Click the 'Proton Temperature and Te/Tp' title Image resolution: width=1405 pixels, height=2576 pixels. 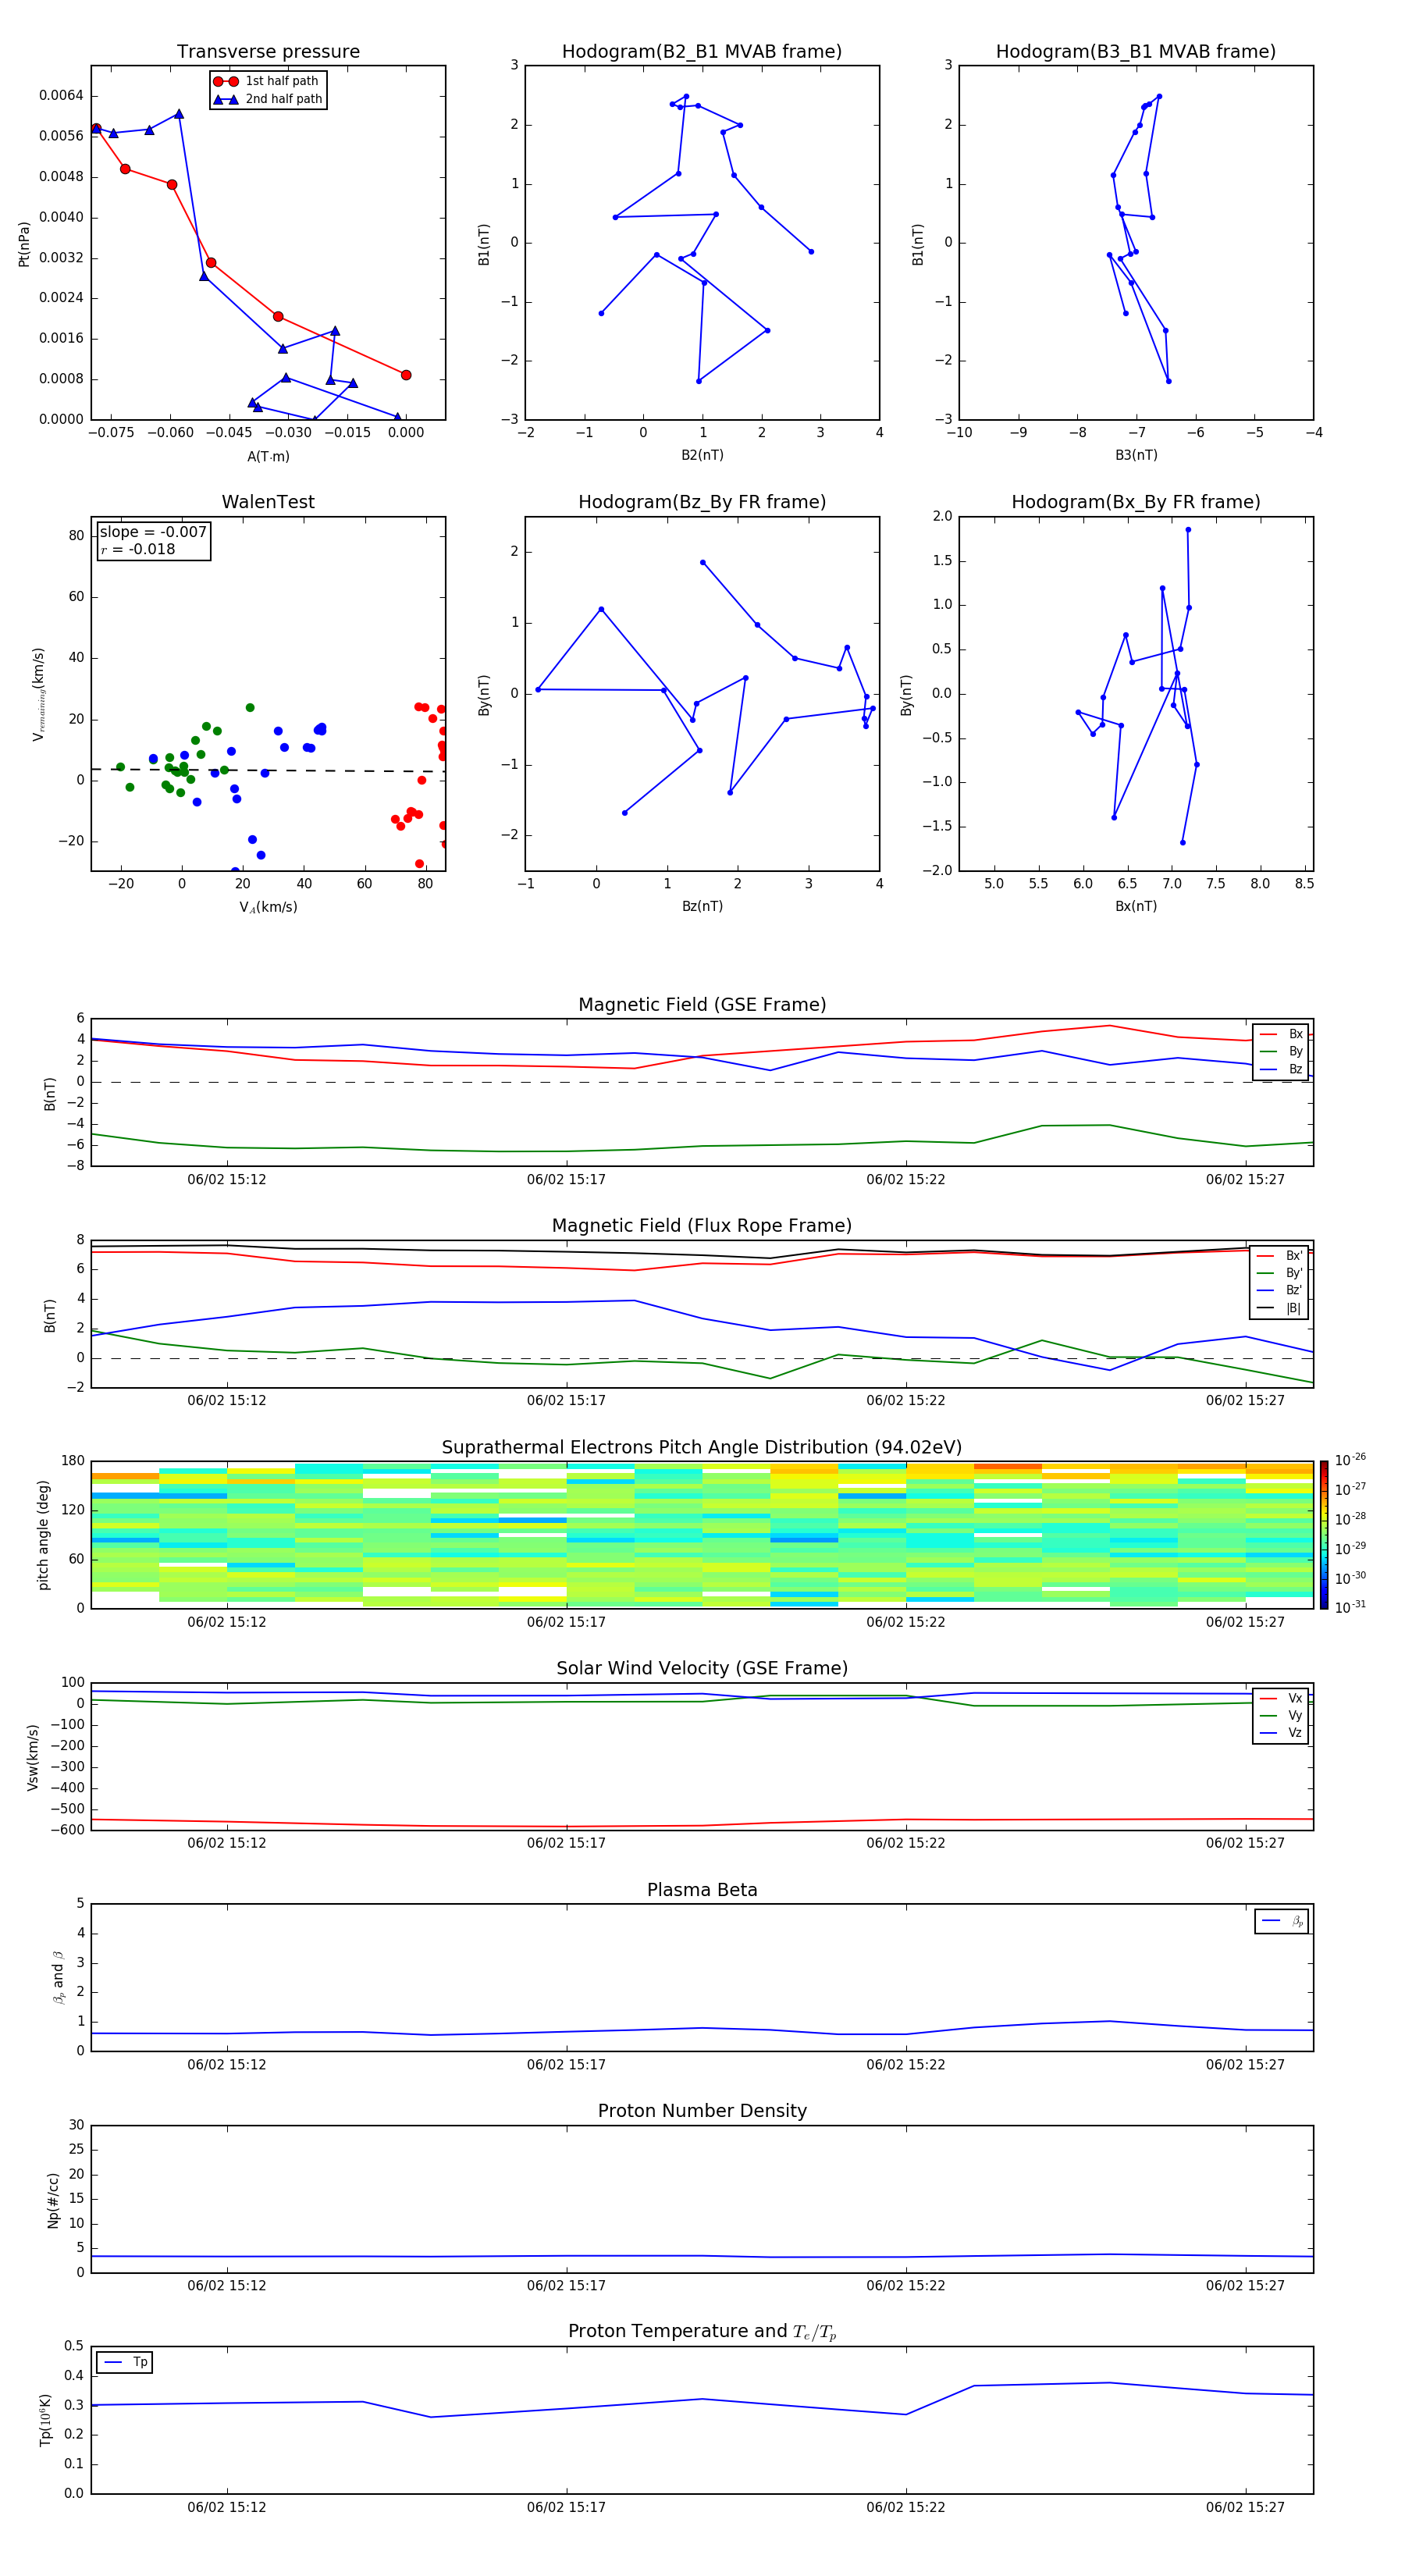click(702, 2331)
